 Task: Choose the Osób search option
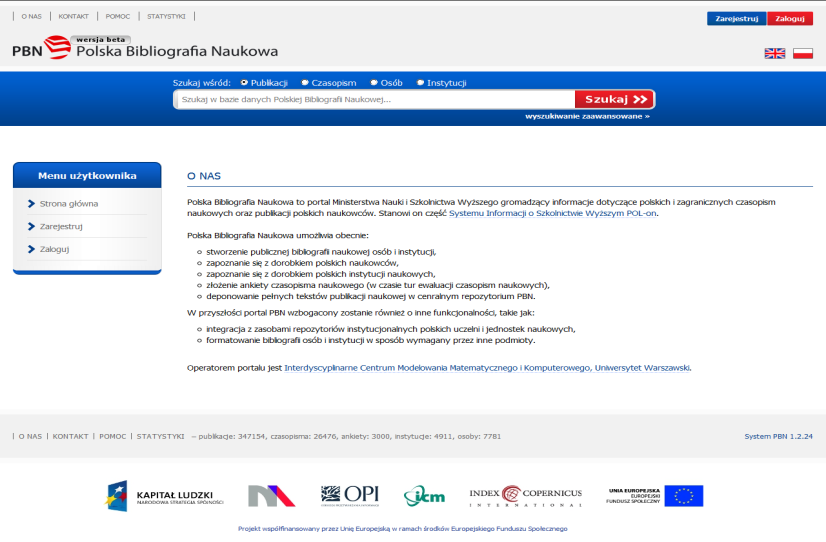tap(374, 83)
